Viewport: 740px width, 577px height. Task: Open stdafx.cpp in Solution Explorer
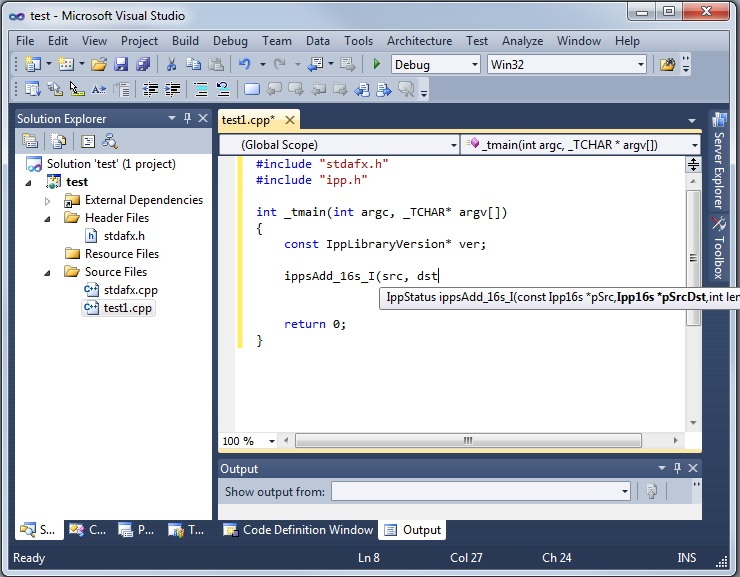(130, 290)
